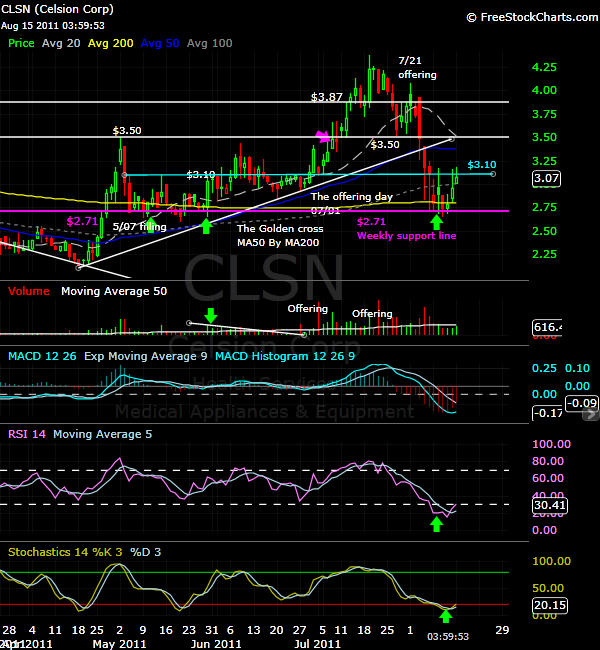Click the Jul 2011 date axis label

pos(317,644)
